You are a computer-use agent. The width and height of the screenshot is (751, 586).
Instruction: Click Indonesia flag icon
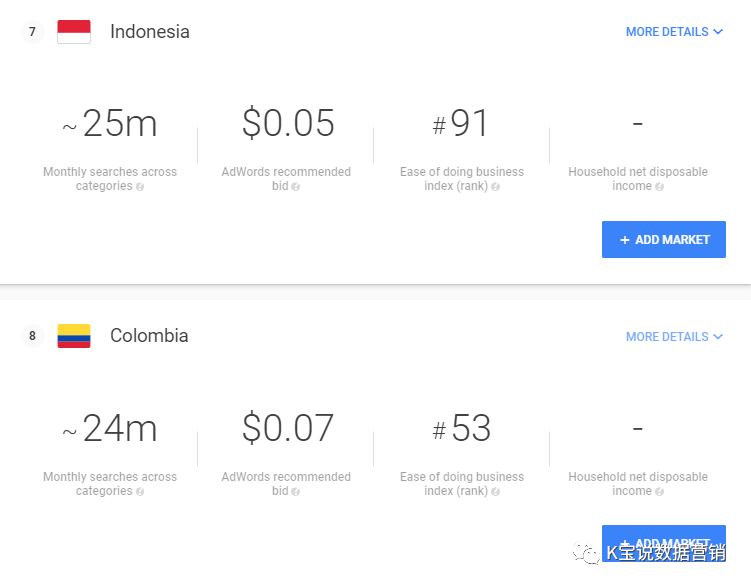click(x=74, y=32)
